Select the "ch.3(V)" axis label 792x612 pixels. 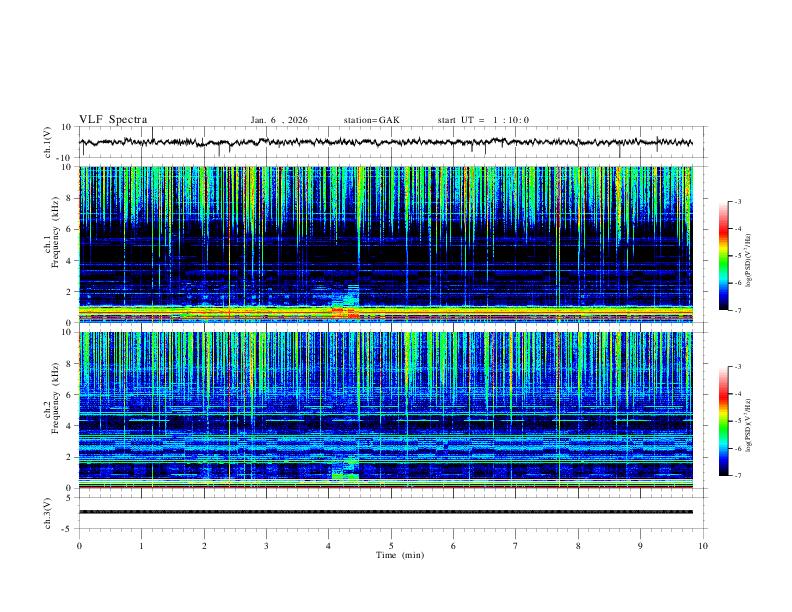coord(47,513)
